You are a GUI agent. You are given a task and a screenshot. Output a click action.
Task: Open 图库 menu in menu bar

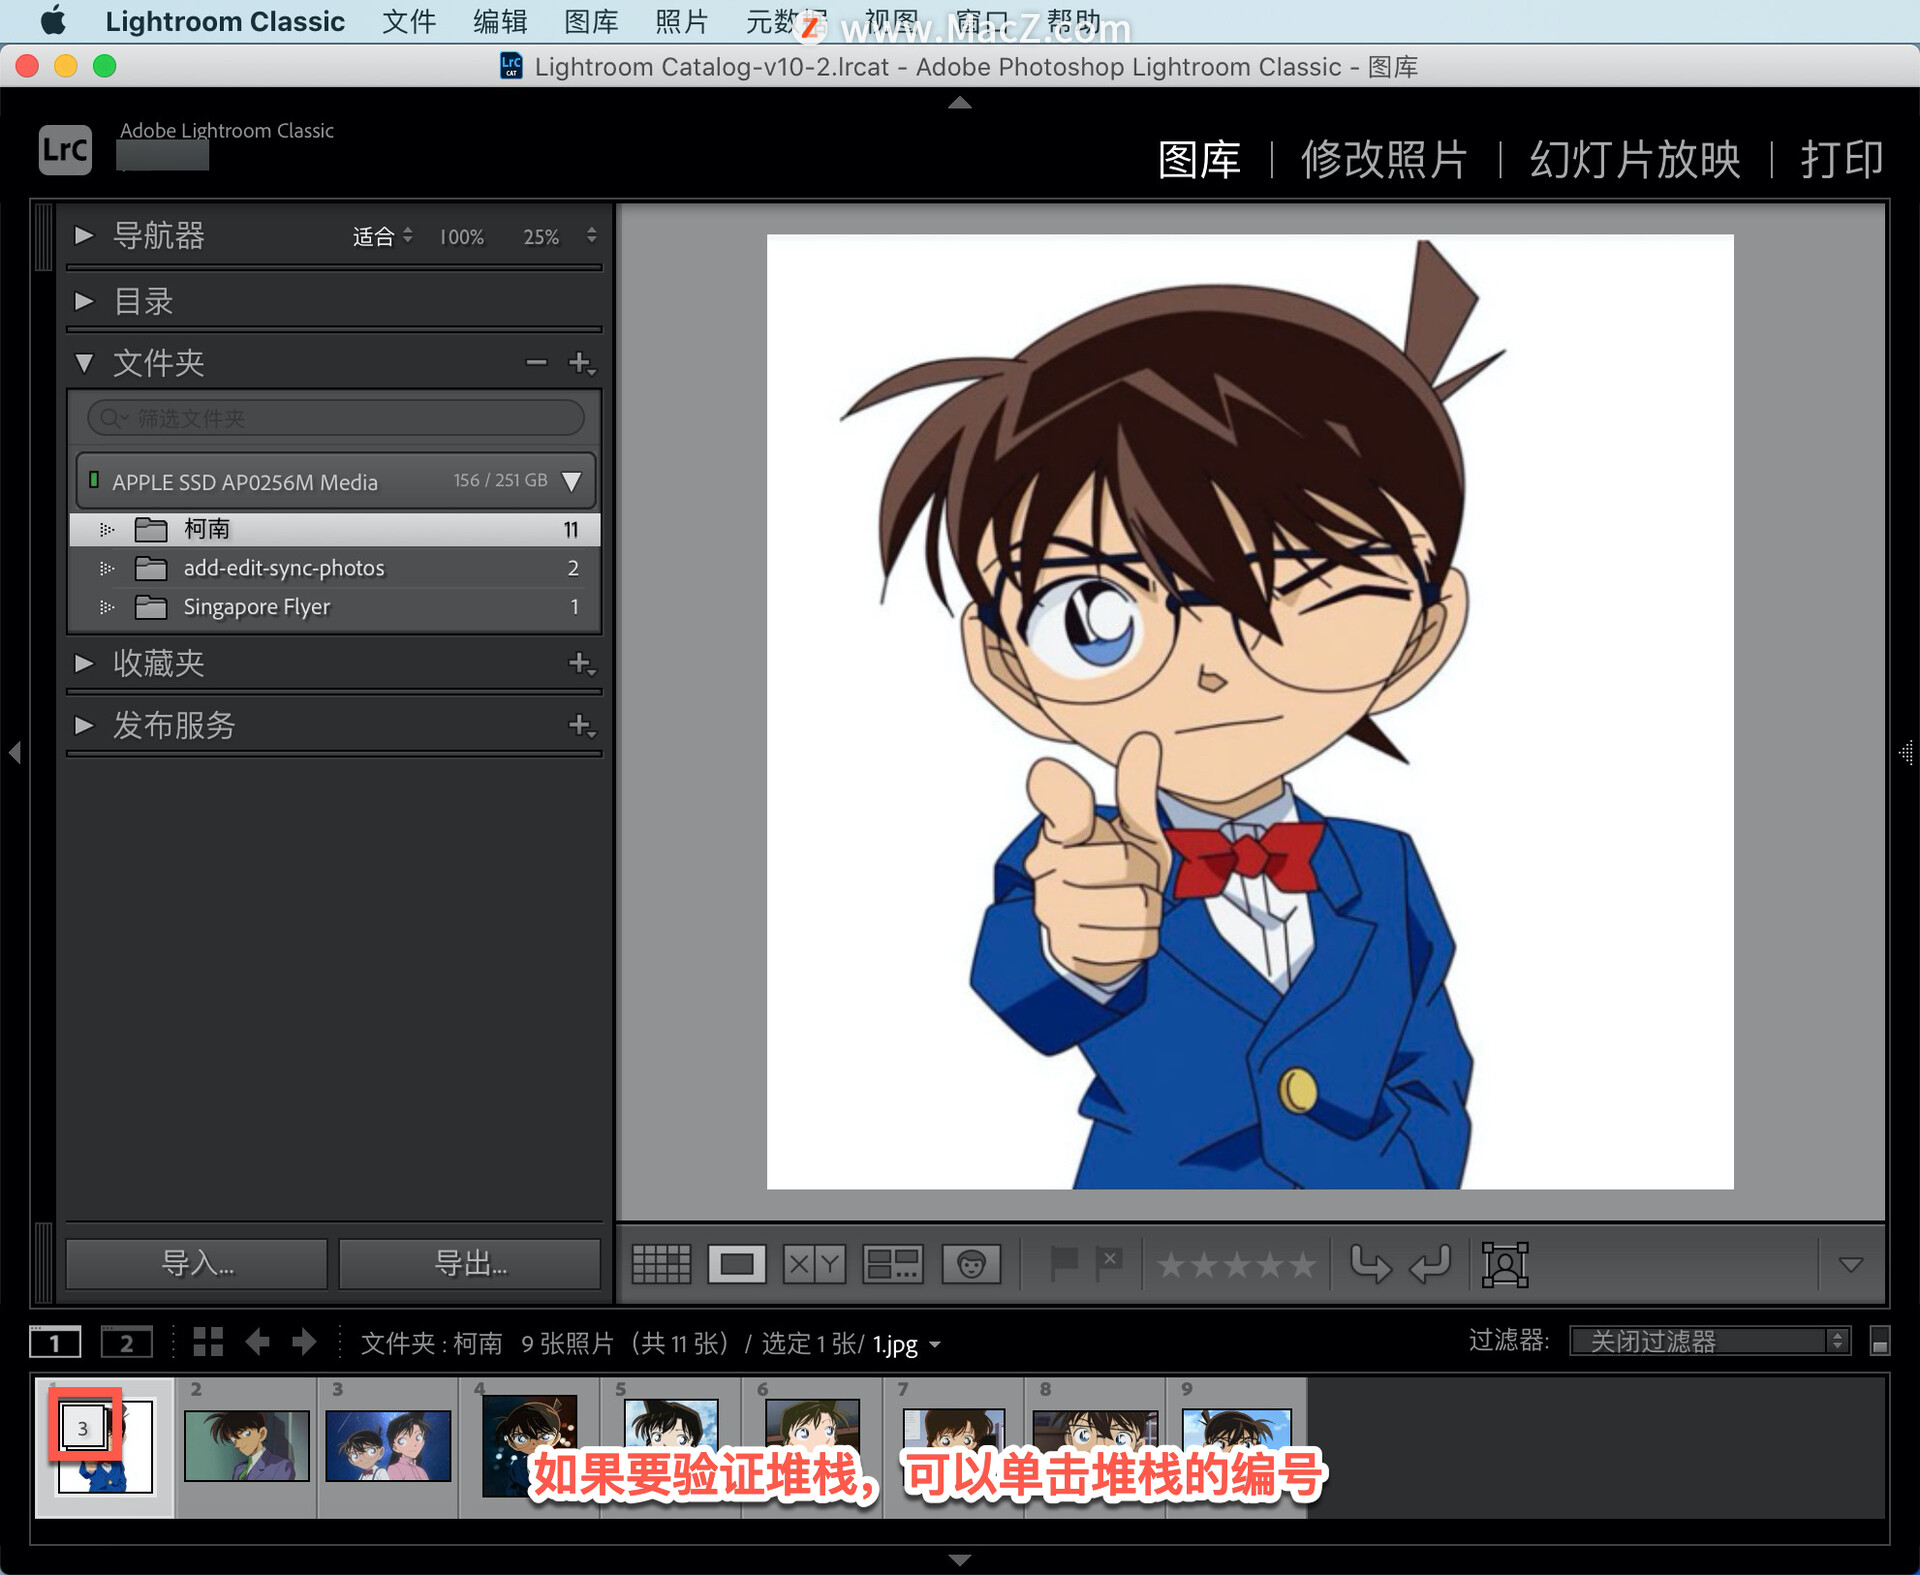[591, 21]
